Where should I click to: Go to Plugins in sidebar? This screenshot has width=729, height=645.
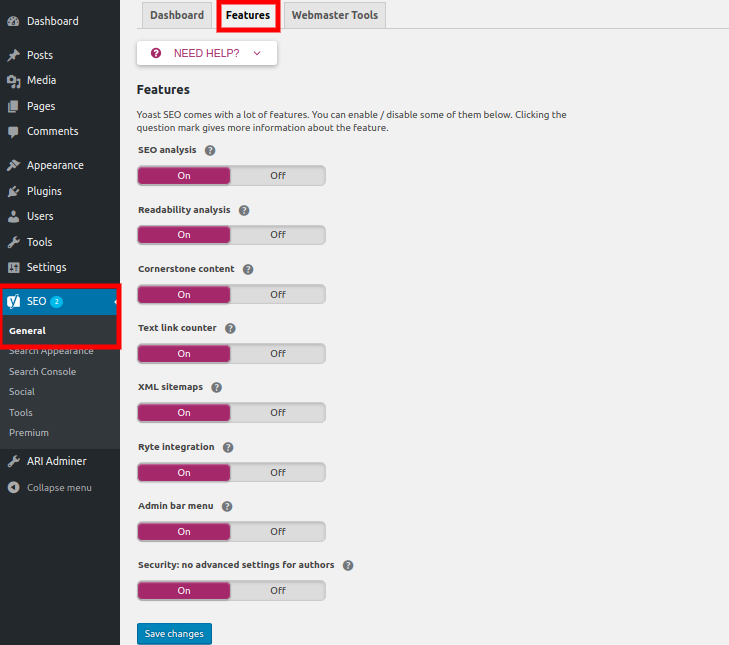click(44, 191)
